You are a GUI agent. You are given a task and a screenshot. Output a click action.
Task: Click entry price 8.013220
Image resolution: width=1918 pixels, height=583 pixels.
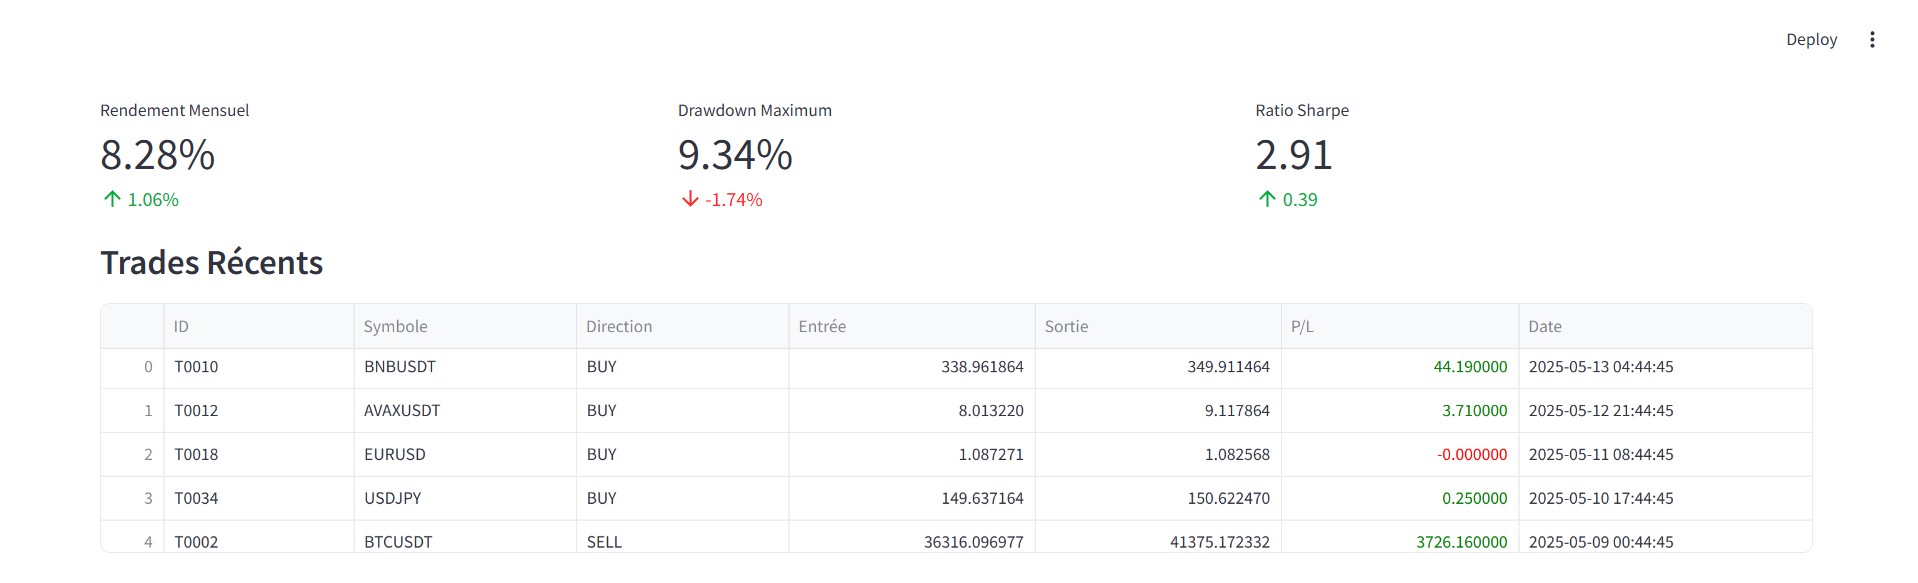pos(911,411)
